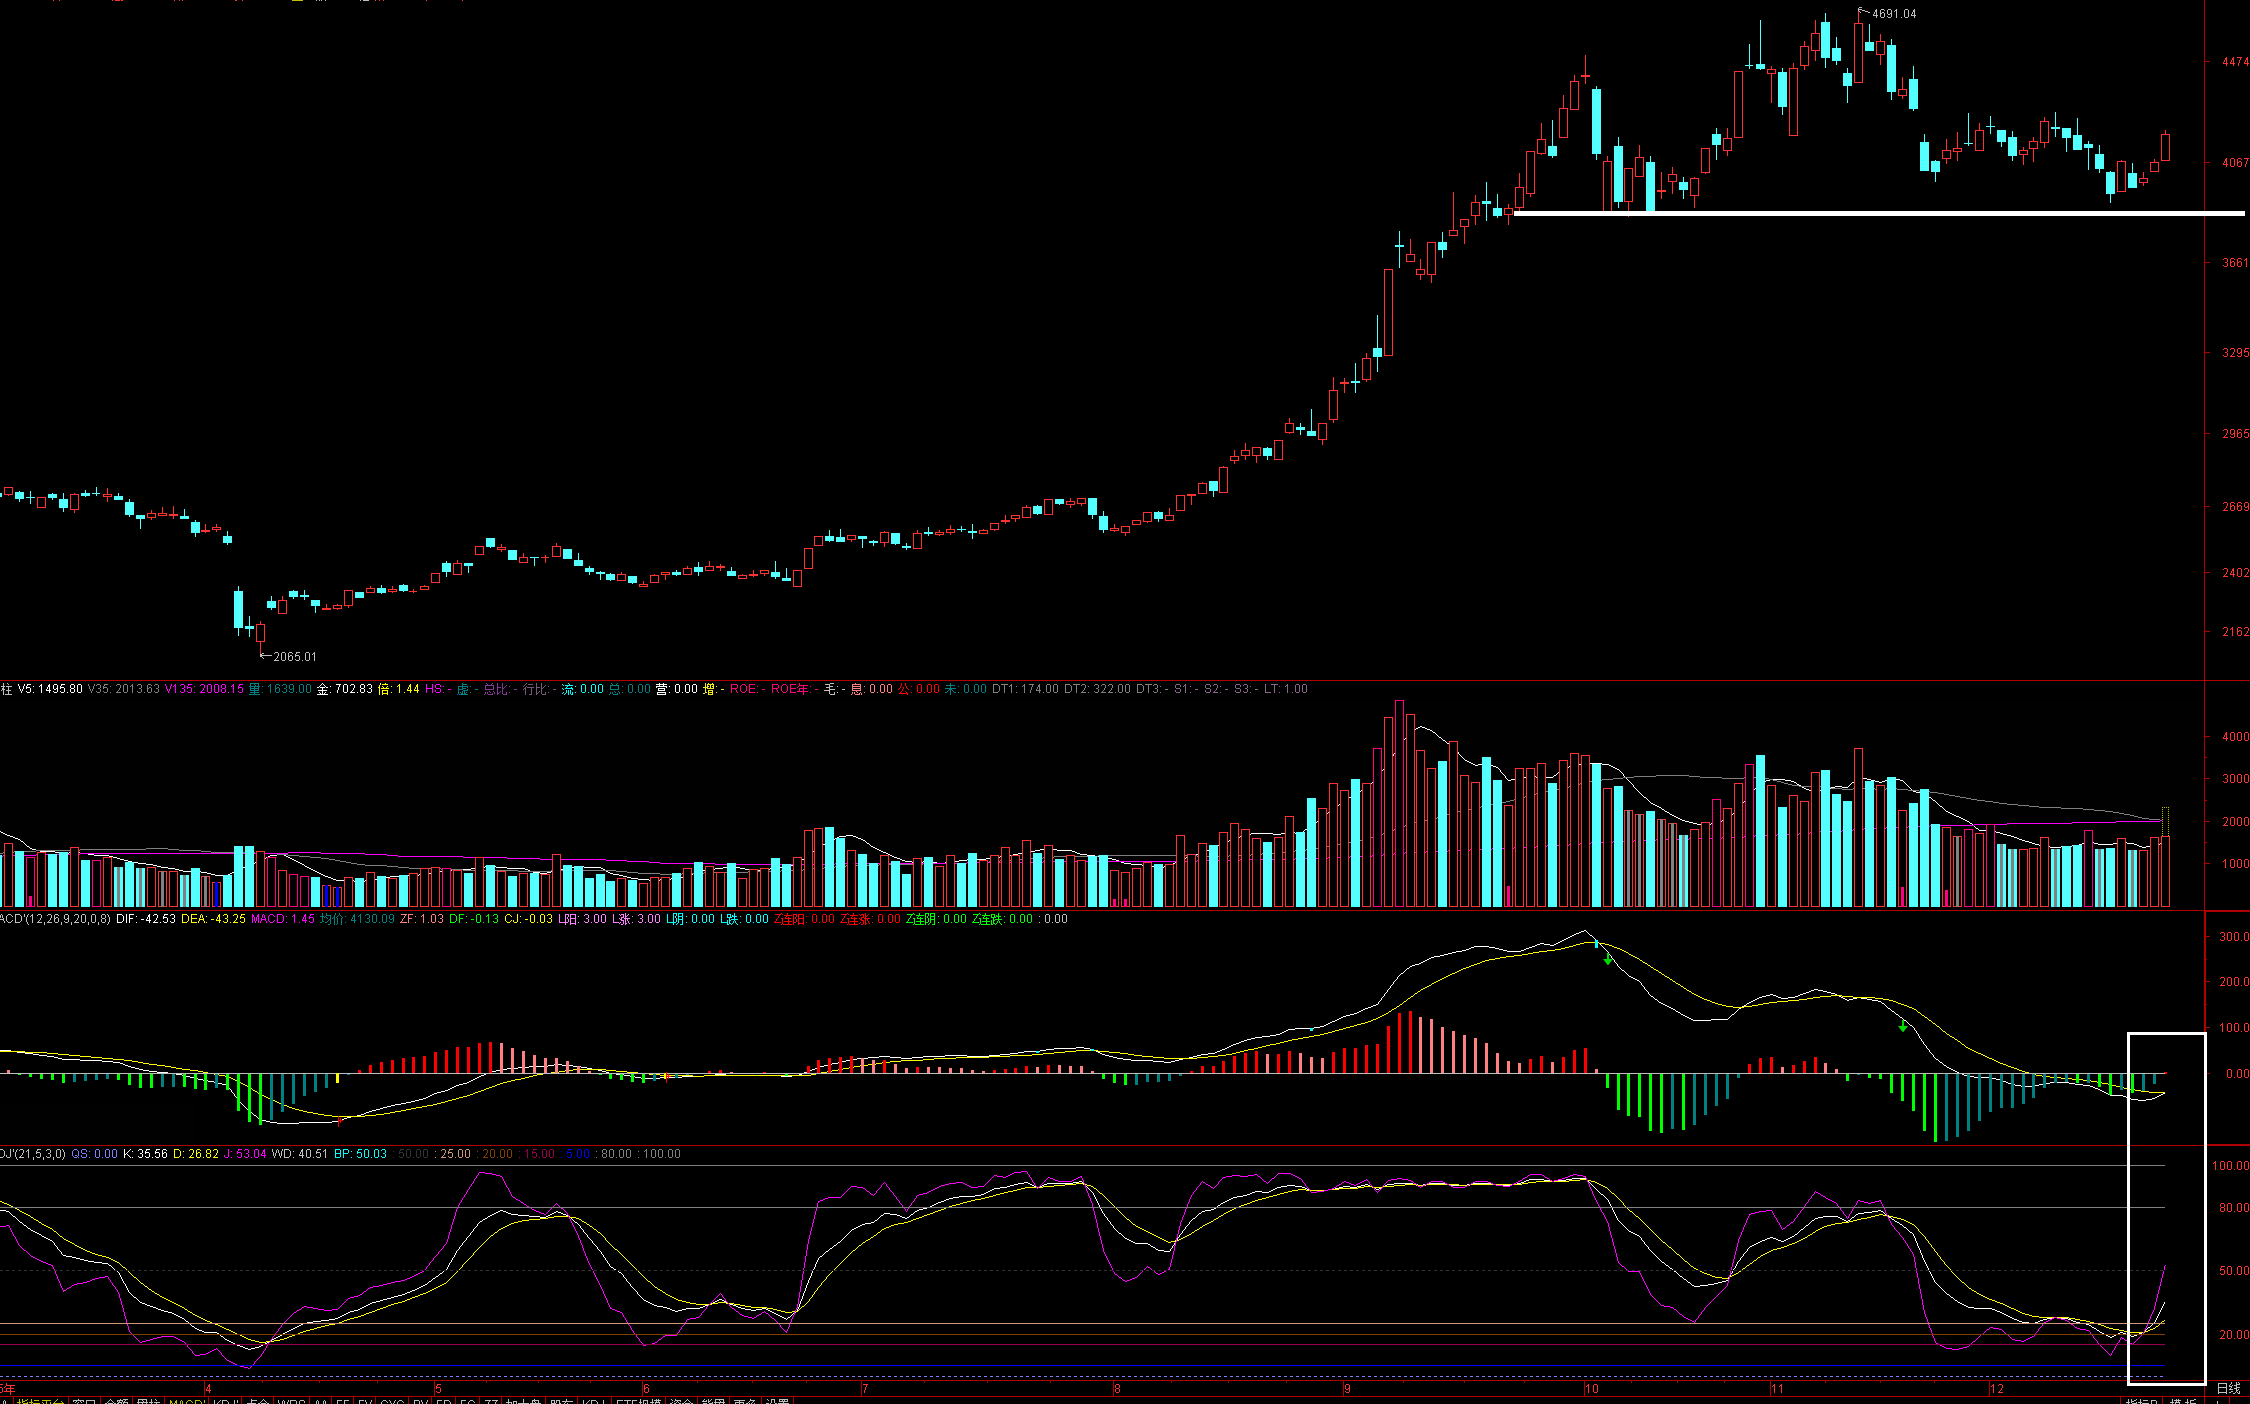Click MACD'(12,26,9,20,0,8) parameter label

(x=55, y=918)
